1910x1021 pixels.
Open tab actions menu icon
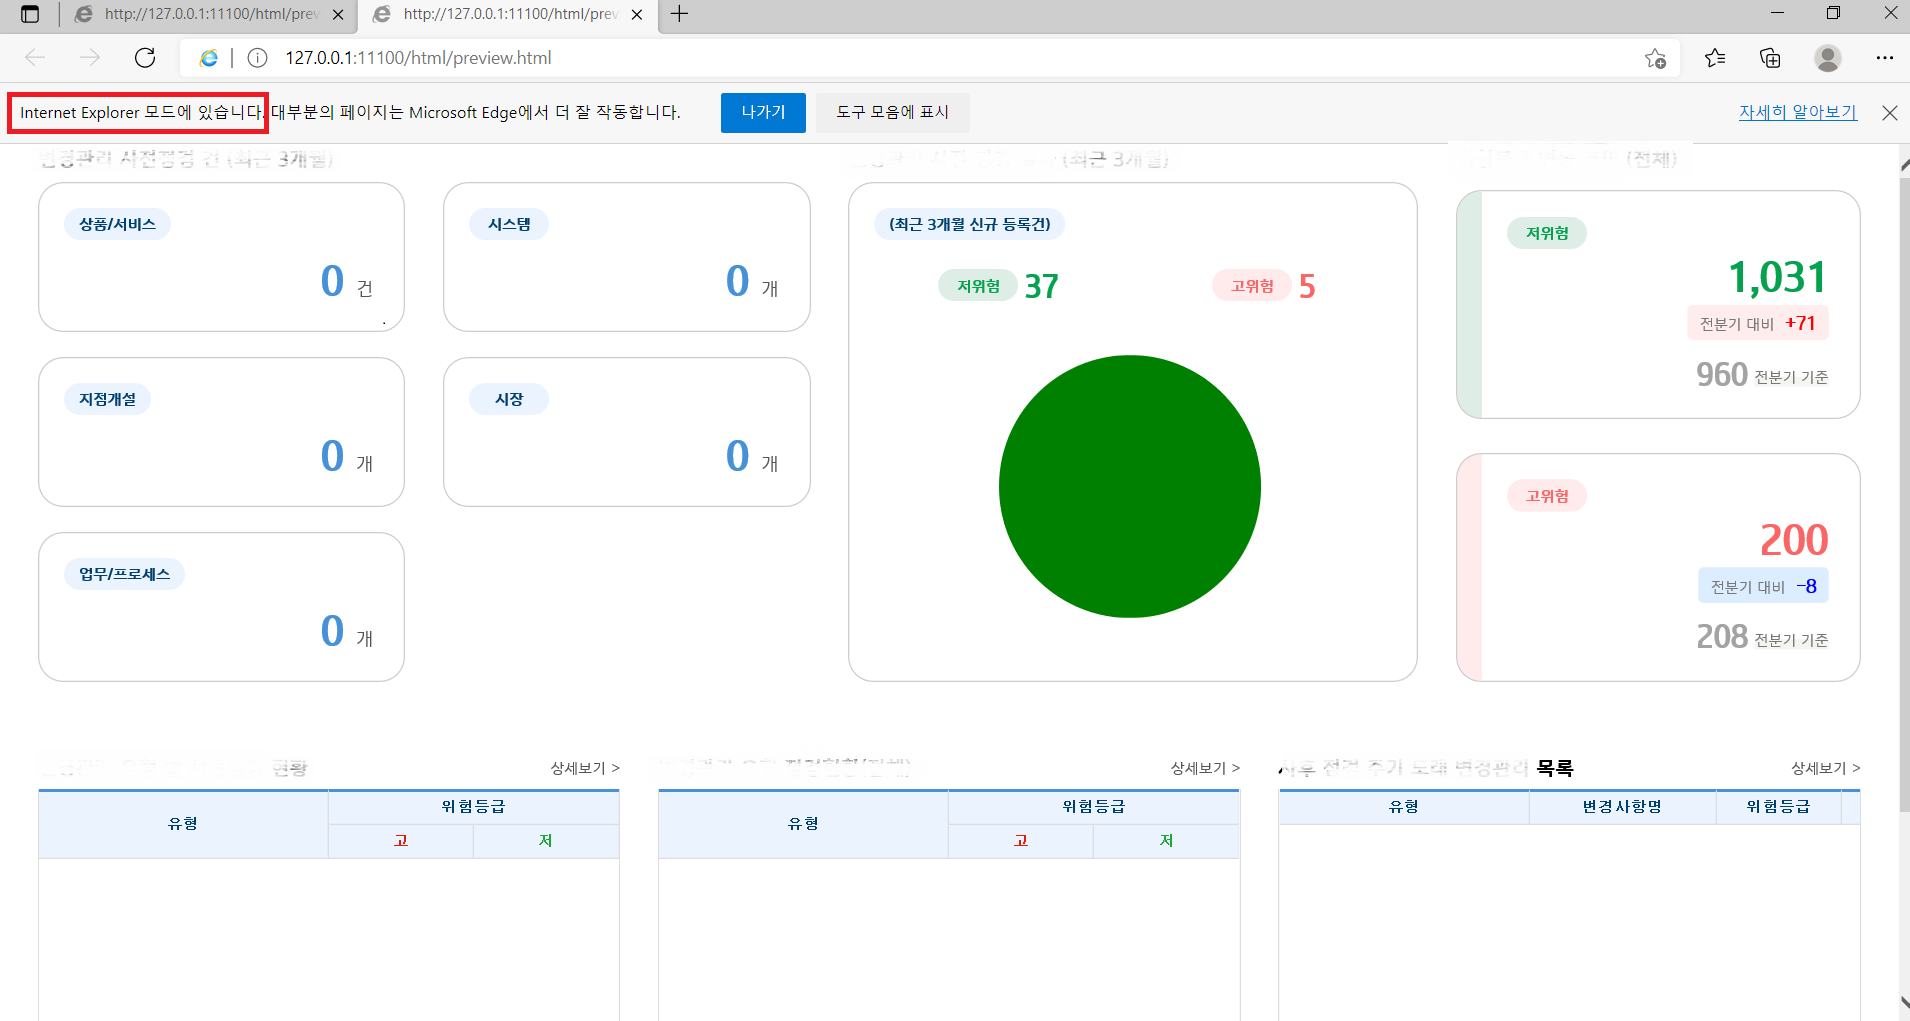[x=30, y=14]
